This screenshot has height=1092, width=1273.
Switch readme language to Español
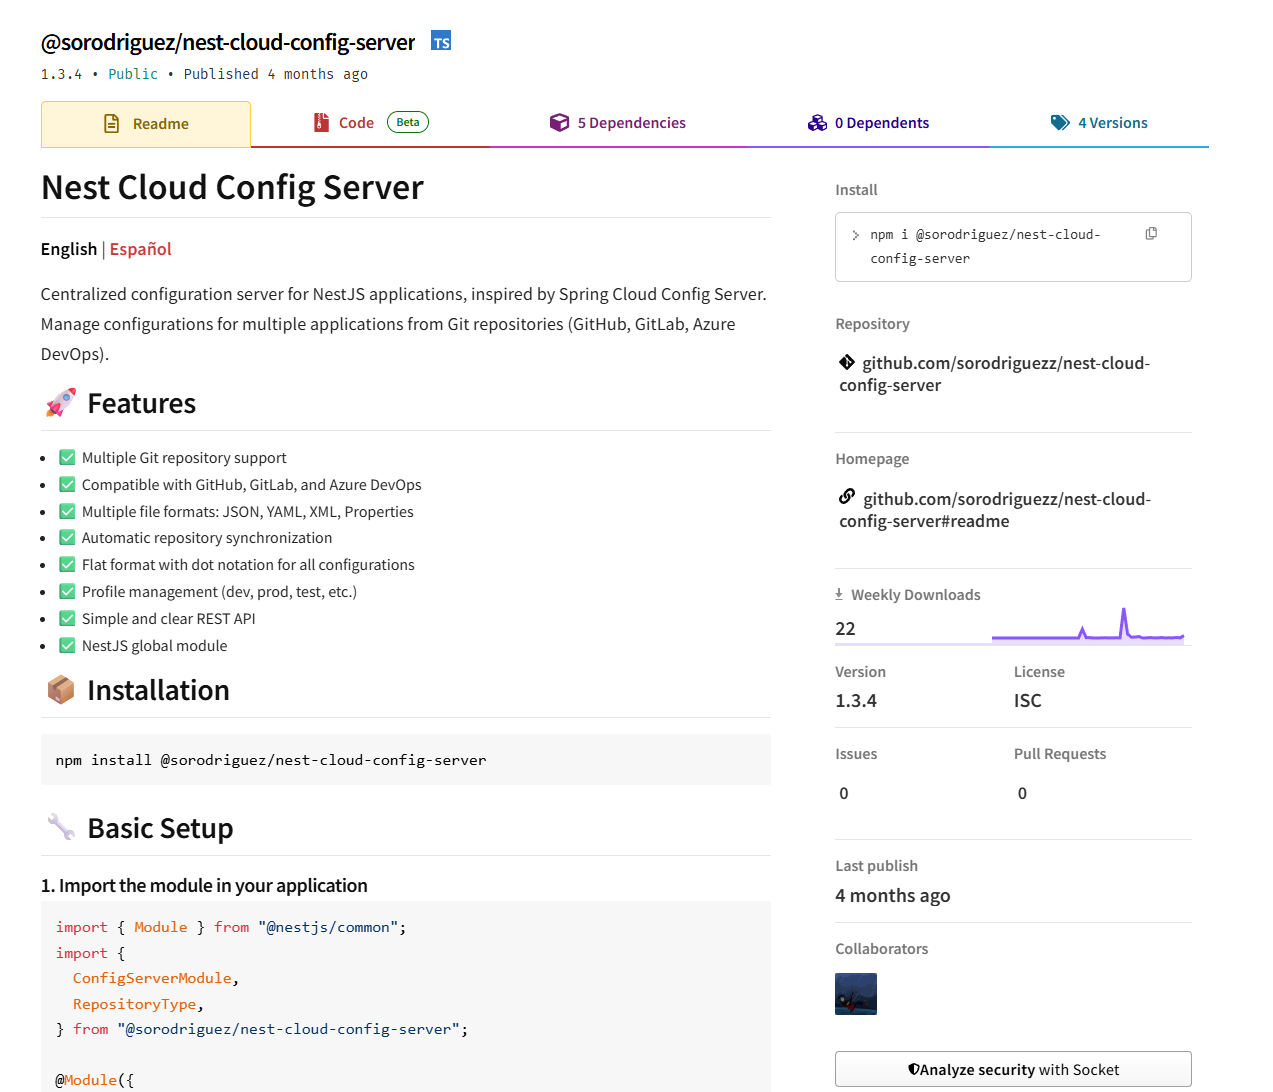pyautogui.click(x=141, y=249)
